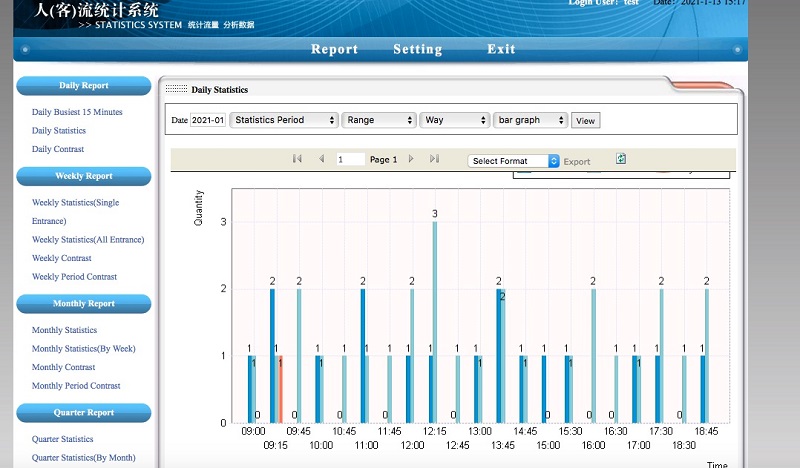Open Daily Statistics in the sidebar
Screen dimensions: 800x468
[x=59, y=131]
